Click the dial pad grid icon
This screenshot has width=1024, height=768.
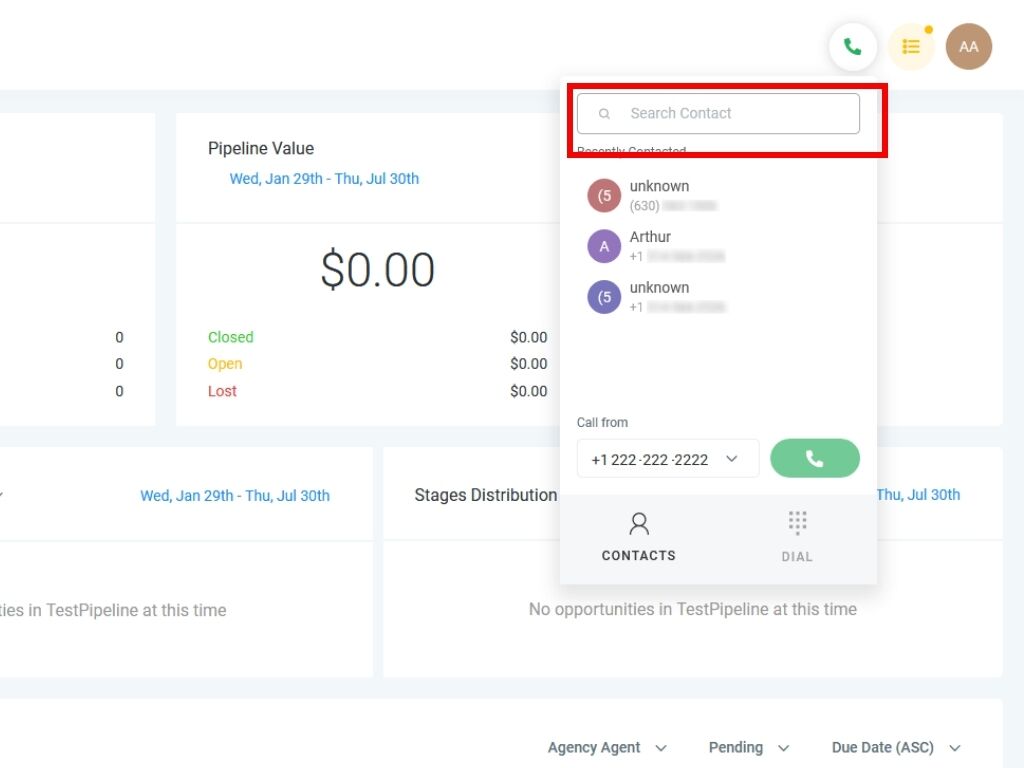tap(797, 522)
